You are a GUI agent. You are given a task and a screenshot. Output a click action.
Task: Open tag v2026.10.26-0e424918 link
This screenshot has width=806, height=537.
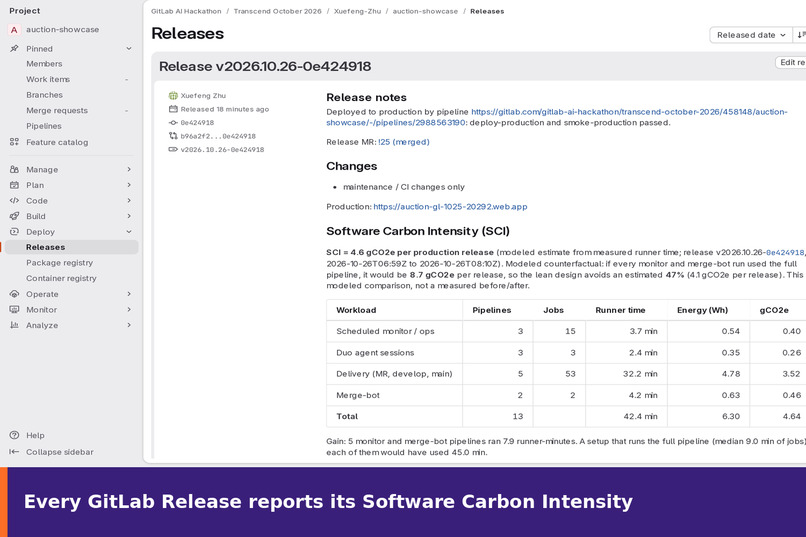pos(222,150)
